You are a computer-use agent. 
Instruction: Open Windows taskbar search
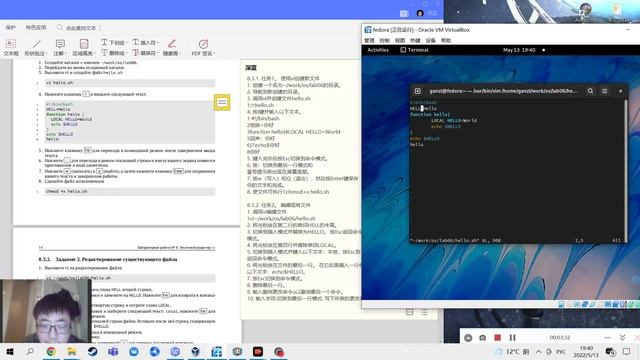click(x=30, y=351)
